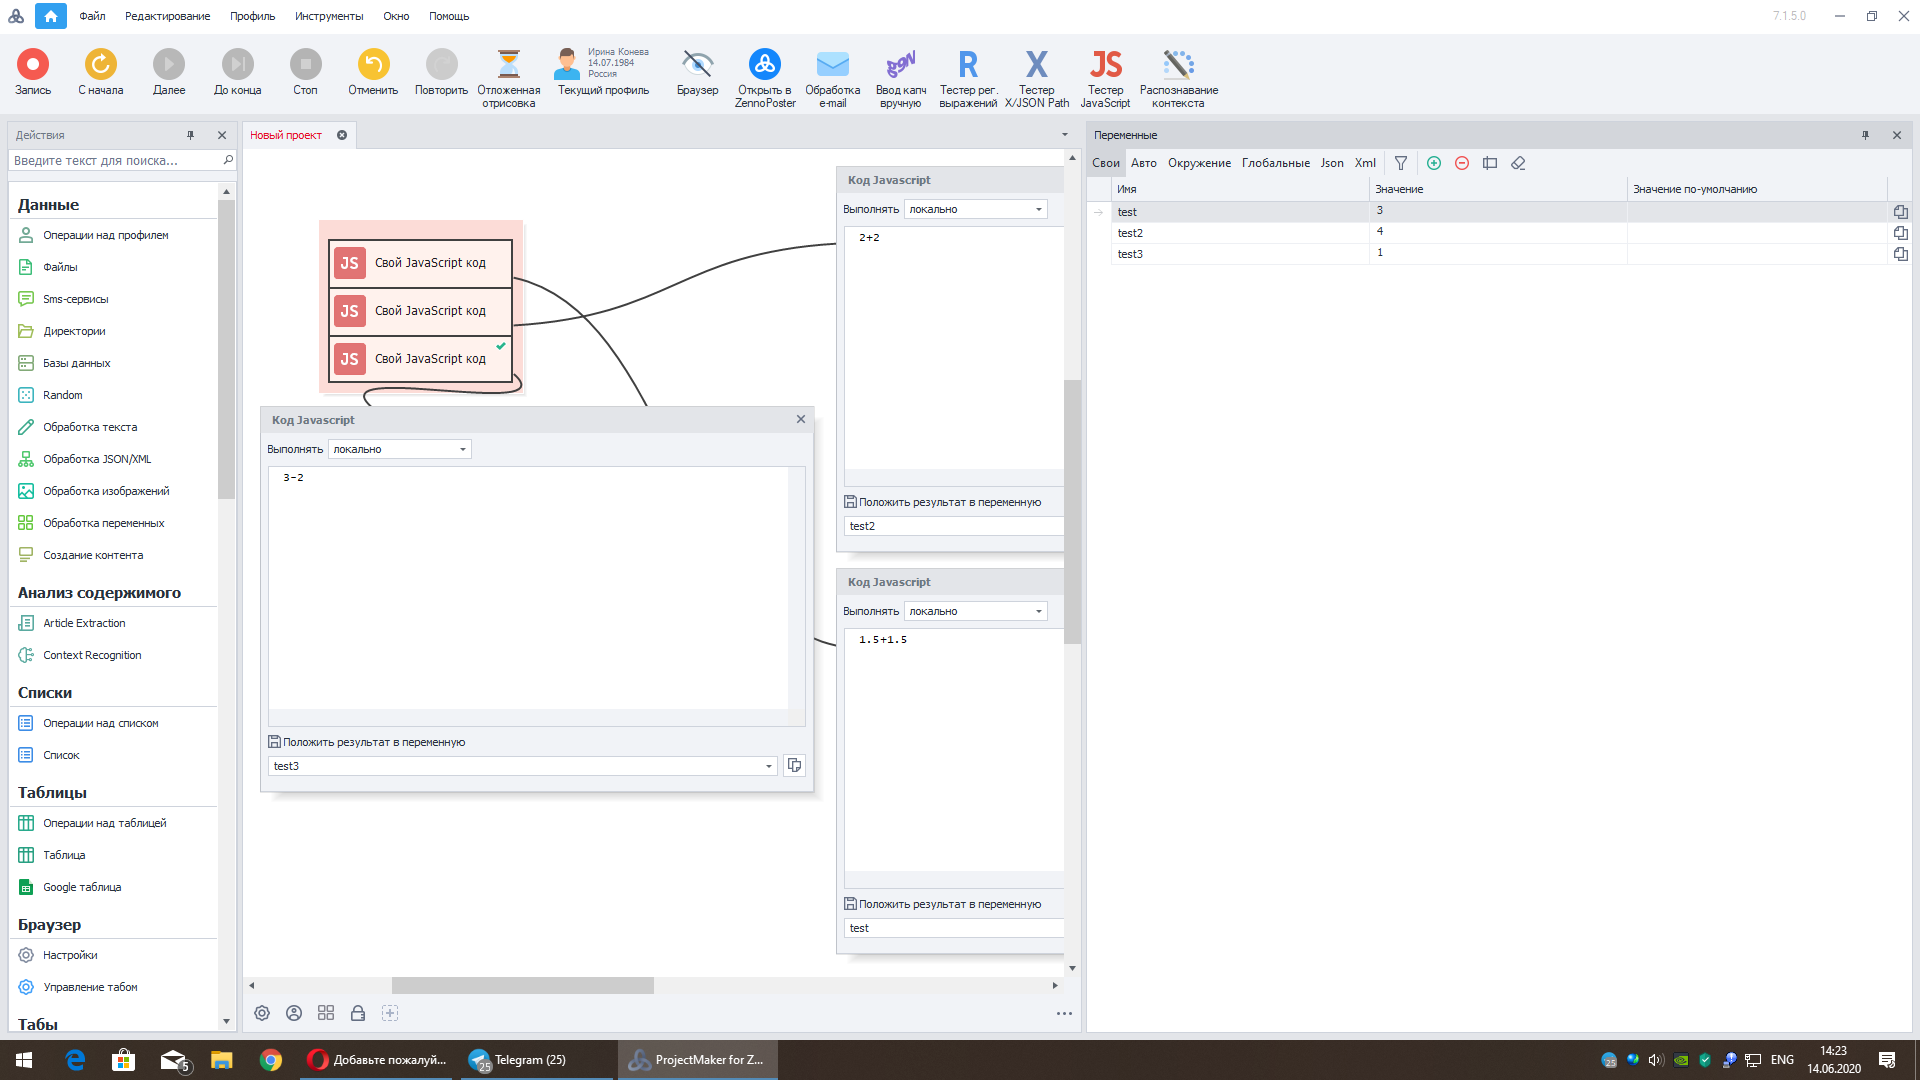Select the test3 variable row
The height and width of the screenshot is (1080, 1920).
[1497, 254]
